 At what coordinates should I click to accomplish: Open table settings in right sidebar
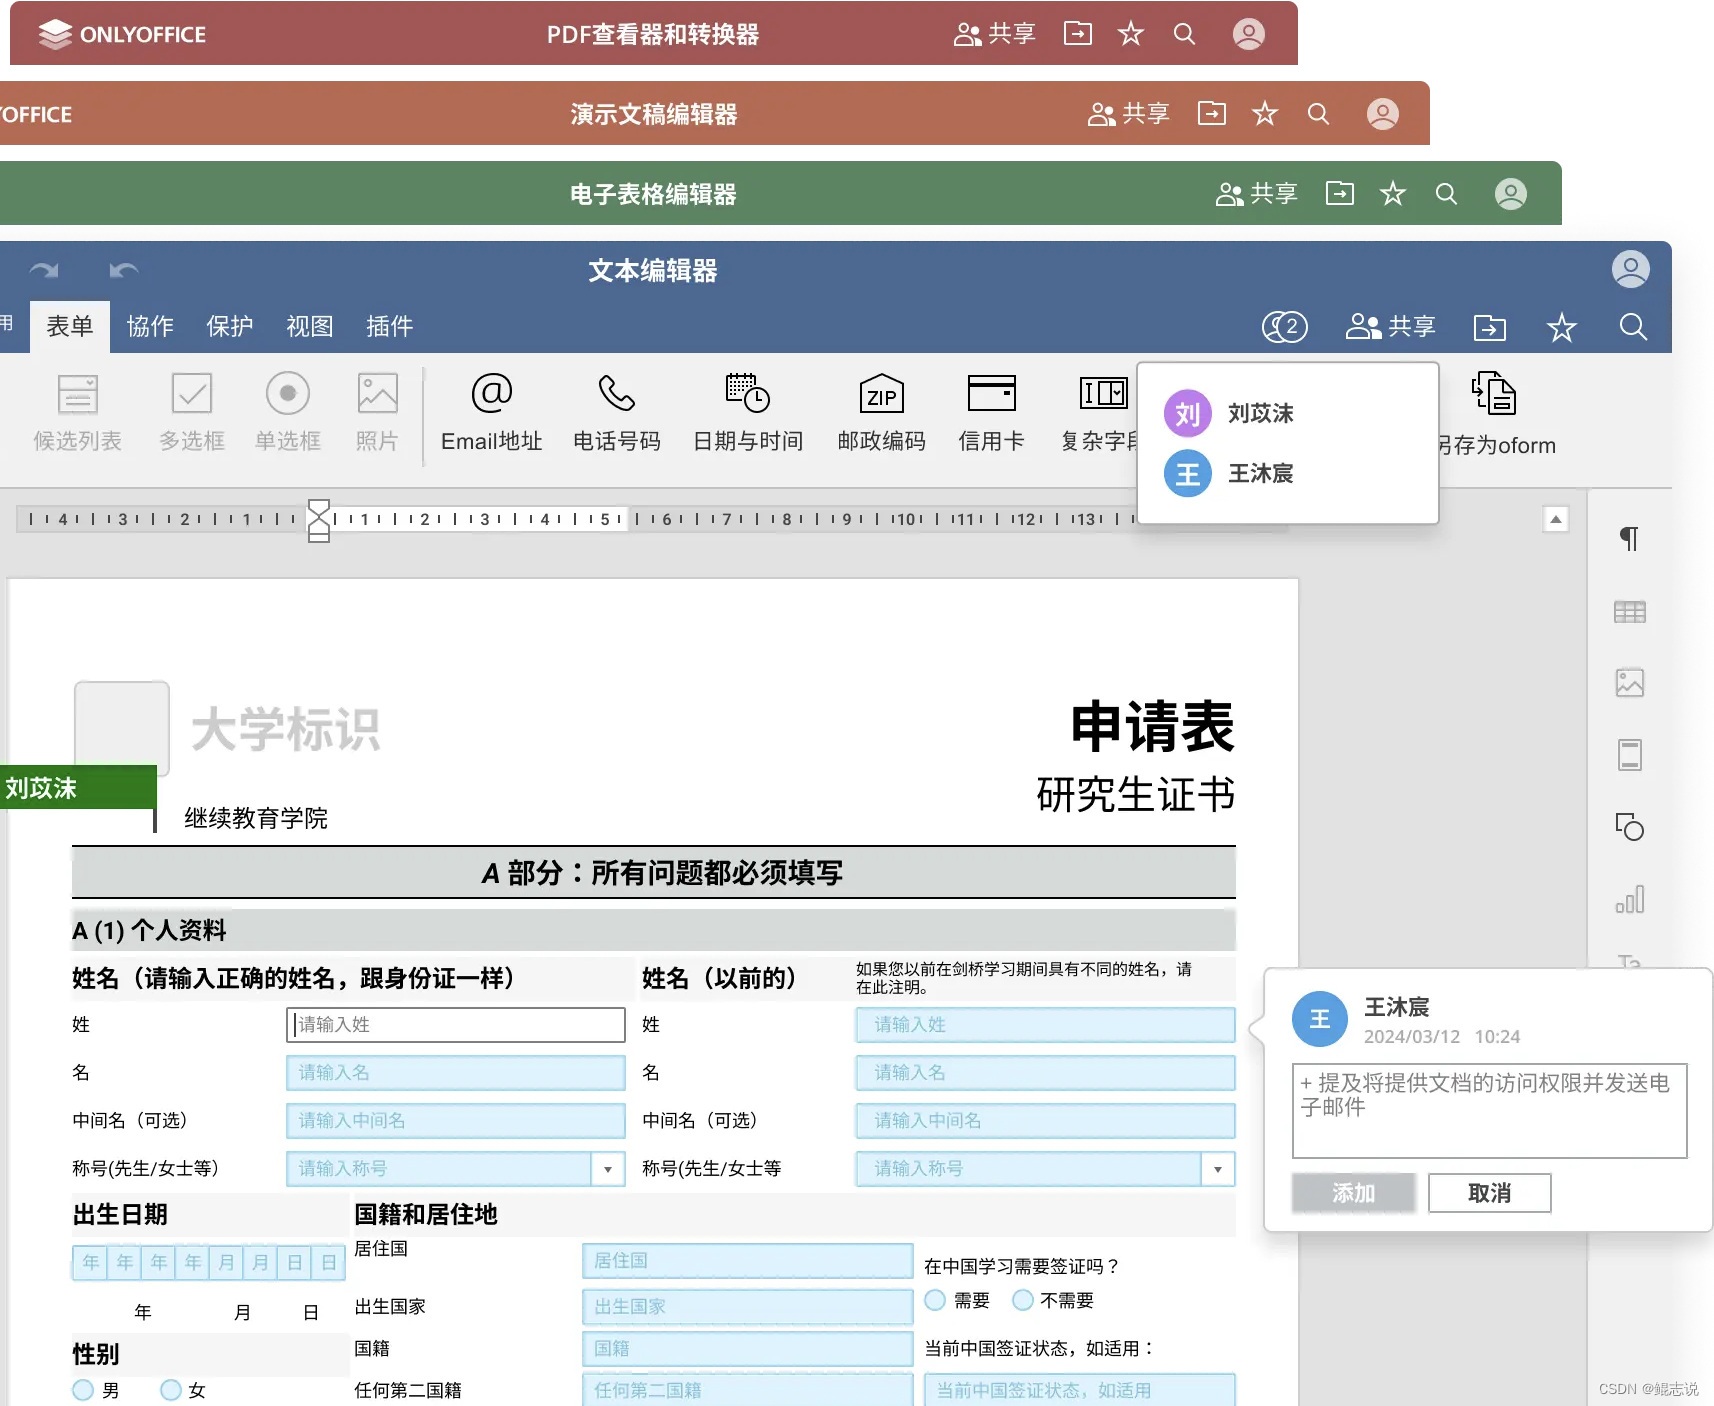pyautogui.click(x=1629, y=611)
